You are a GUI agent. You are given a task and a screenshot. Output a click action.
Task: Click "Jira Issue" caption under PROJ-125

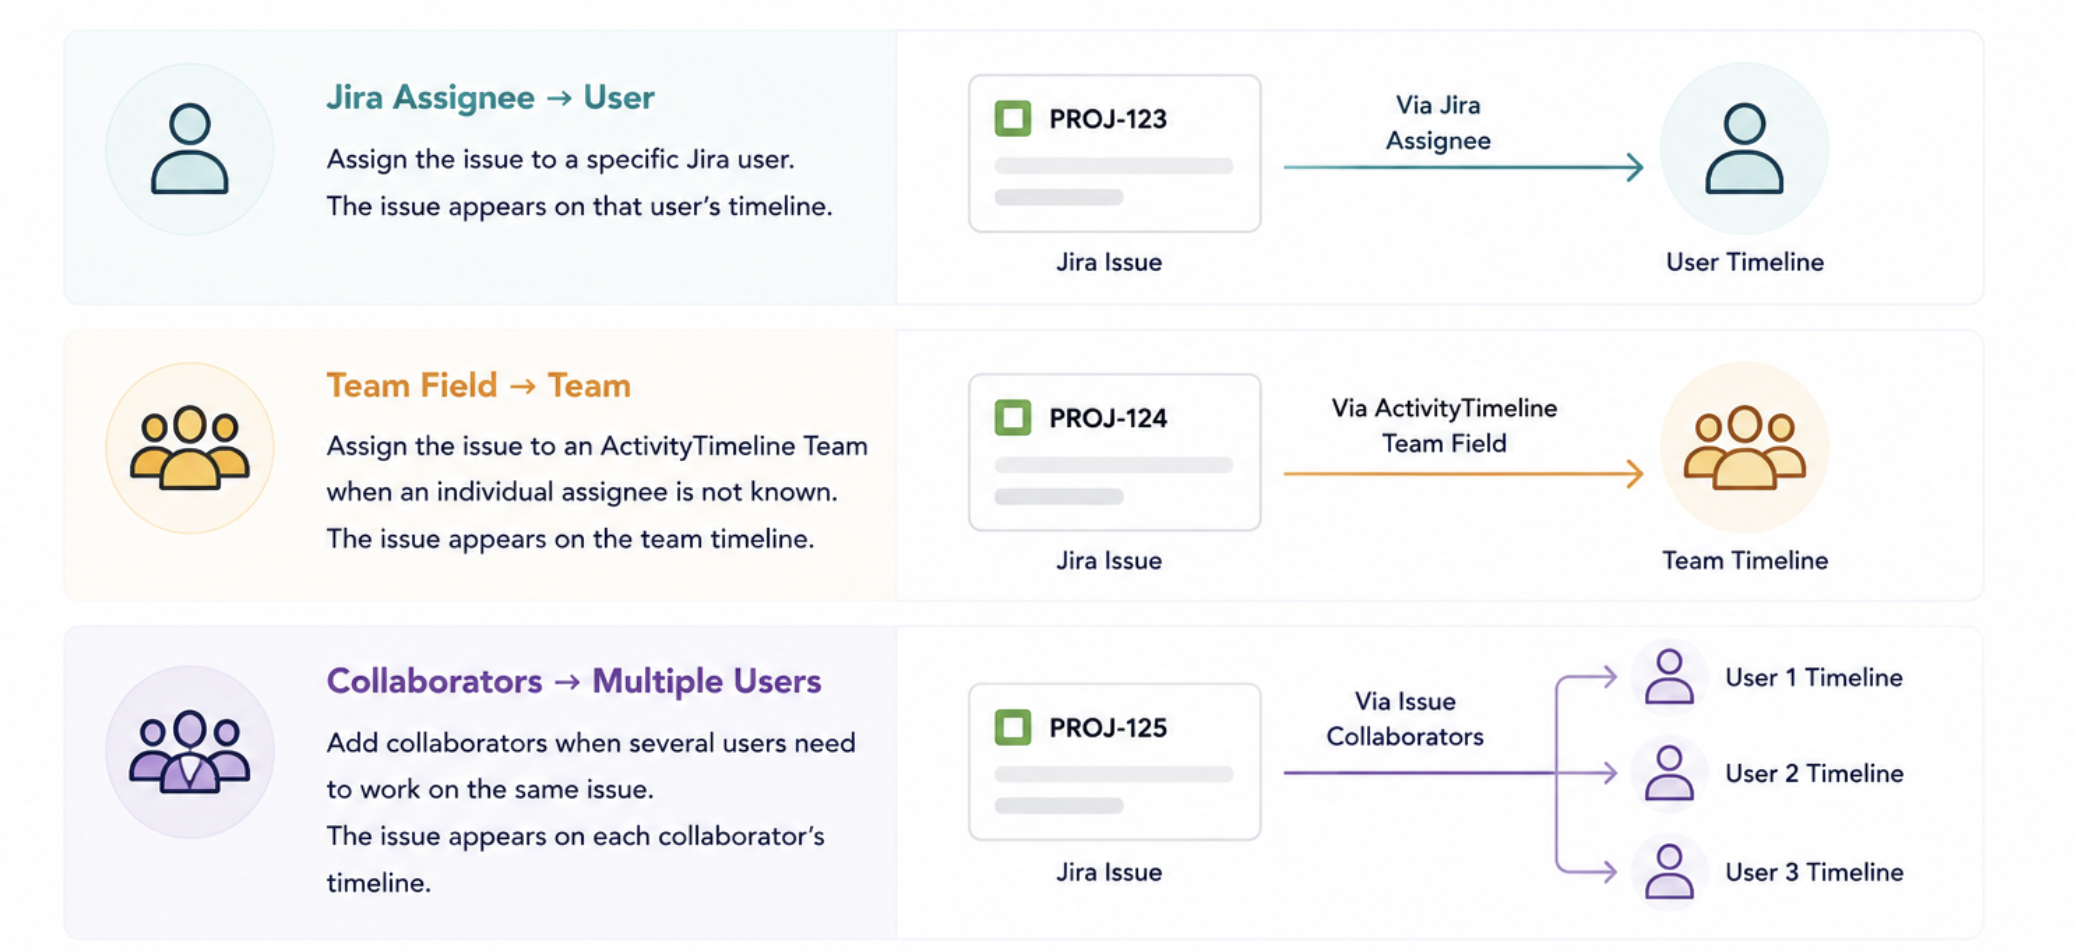coord(1109,872)
